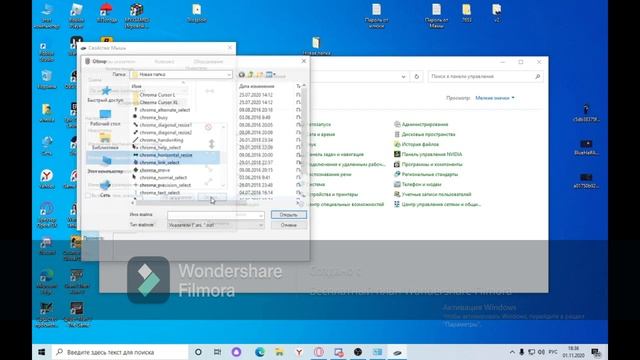Select the chroma_horizontal_resize cursor file
640x360 pixels.
point(166,155)
